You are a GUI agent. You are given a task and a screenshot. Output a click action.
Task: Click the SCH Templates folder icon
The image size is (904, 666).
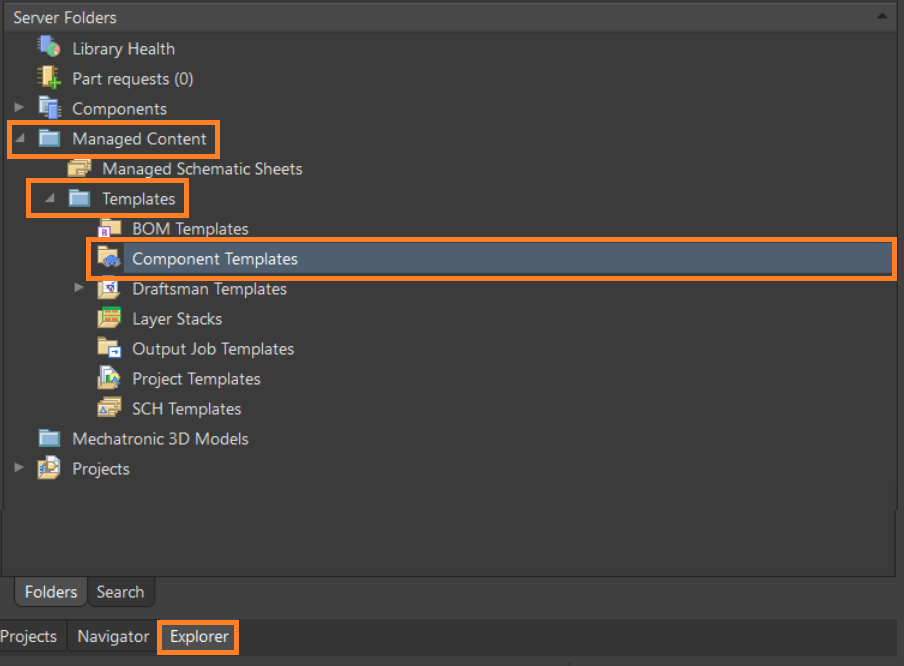point(109,408)
